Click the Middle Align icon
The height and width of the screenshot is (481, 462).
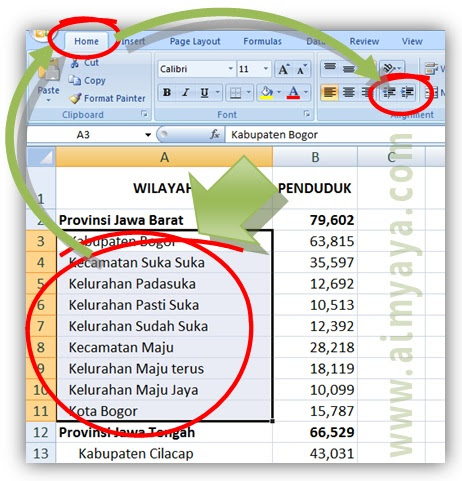tap(349, 68)
